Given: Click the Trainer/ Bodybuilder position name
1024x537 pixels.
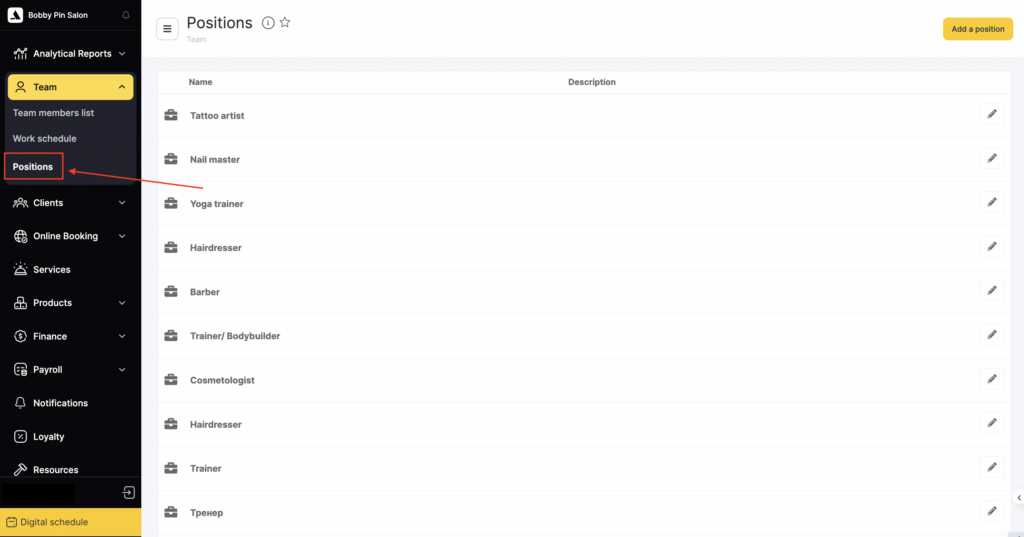Looking at the screenshot, I should click(x=235, y=336).
